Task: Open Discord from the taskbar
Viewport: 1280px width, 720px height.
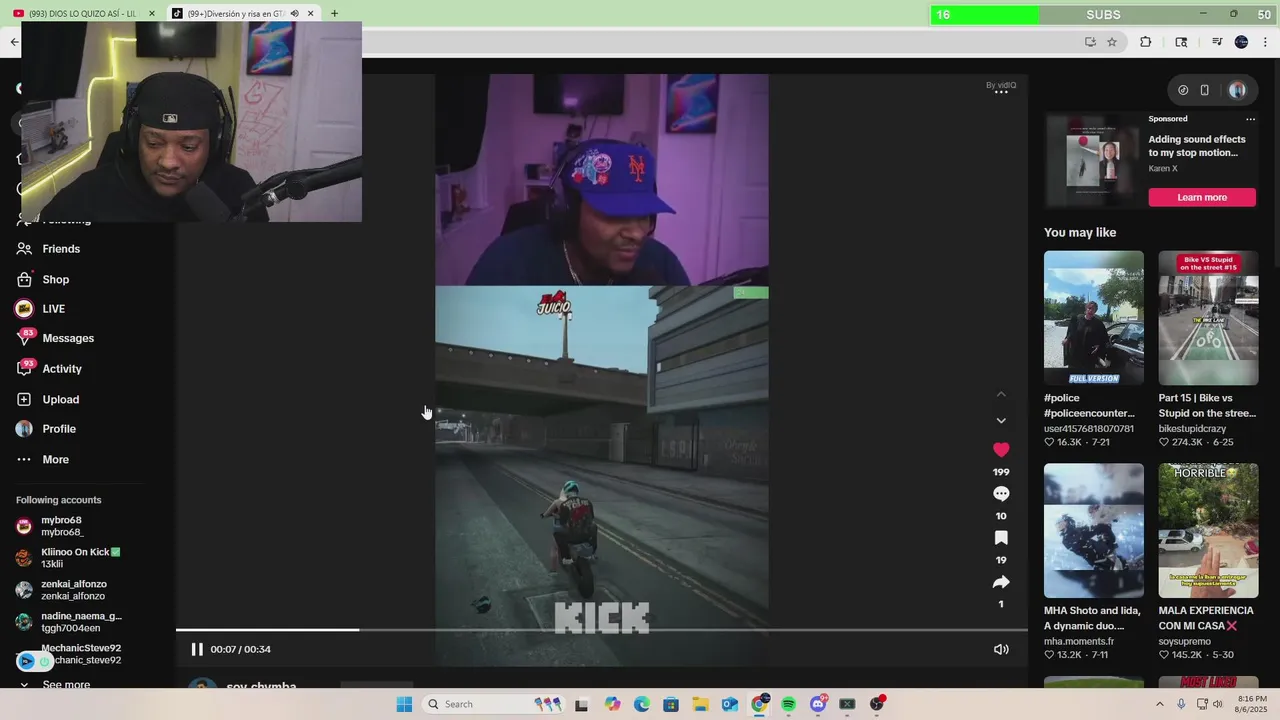Action: pyautogui.click(x=818, y=704)
